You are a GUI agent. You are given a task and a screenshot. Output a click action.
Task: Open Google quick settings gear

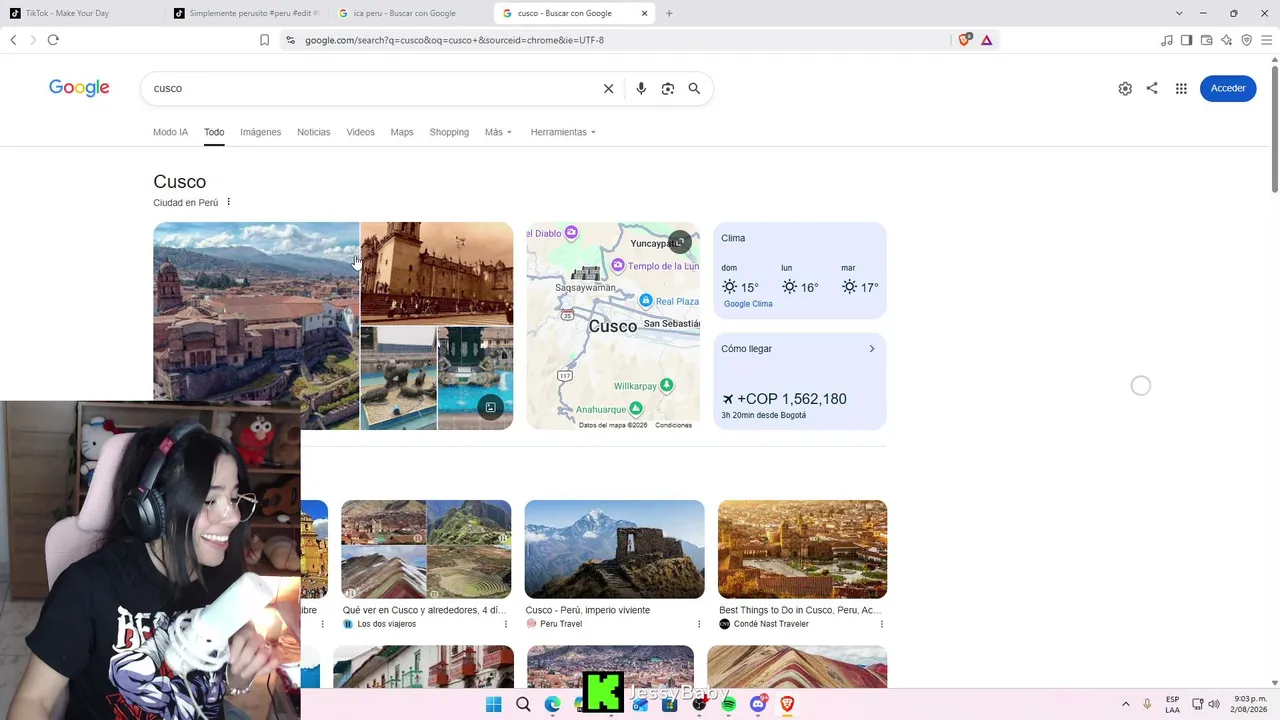[x=1125, y=89]
